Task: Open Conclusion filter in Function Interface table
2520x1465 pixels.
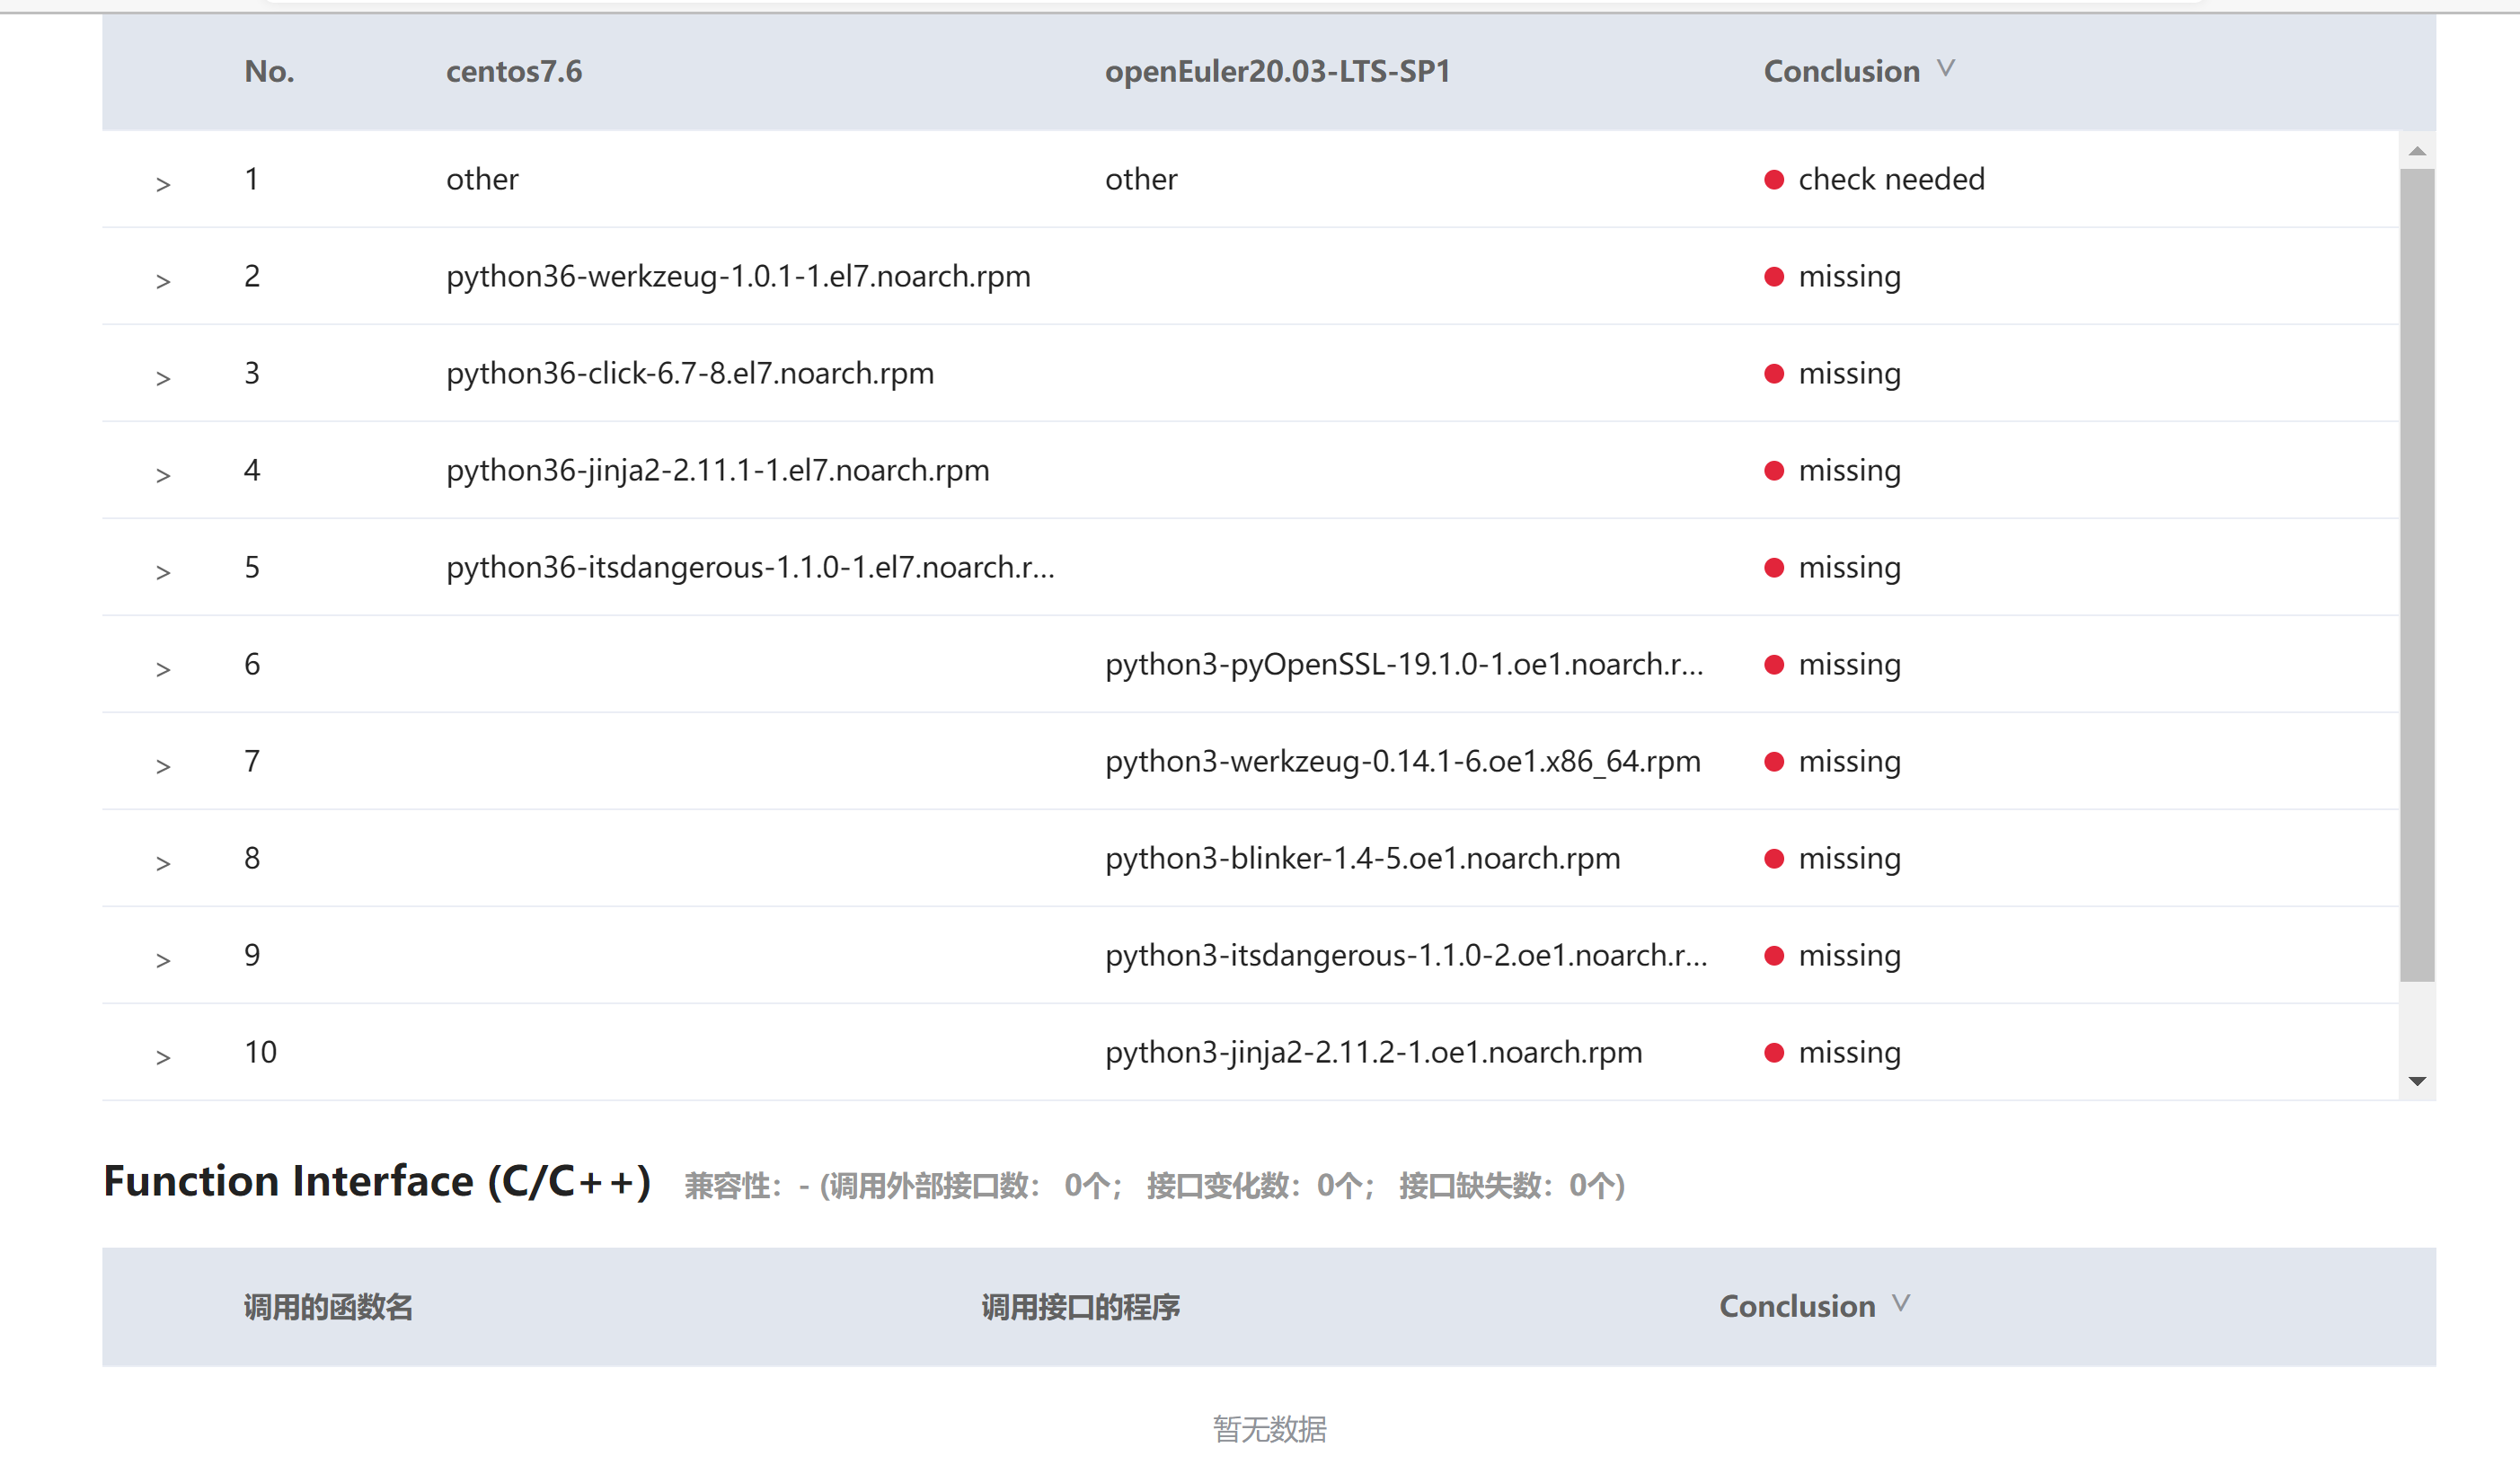Action: pyautogui.click(x=1900, y=1304)
